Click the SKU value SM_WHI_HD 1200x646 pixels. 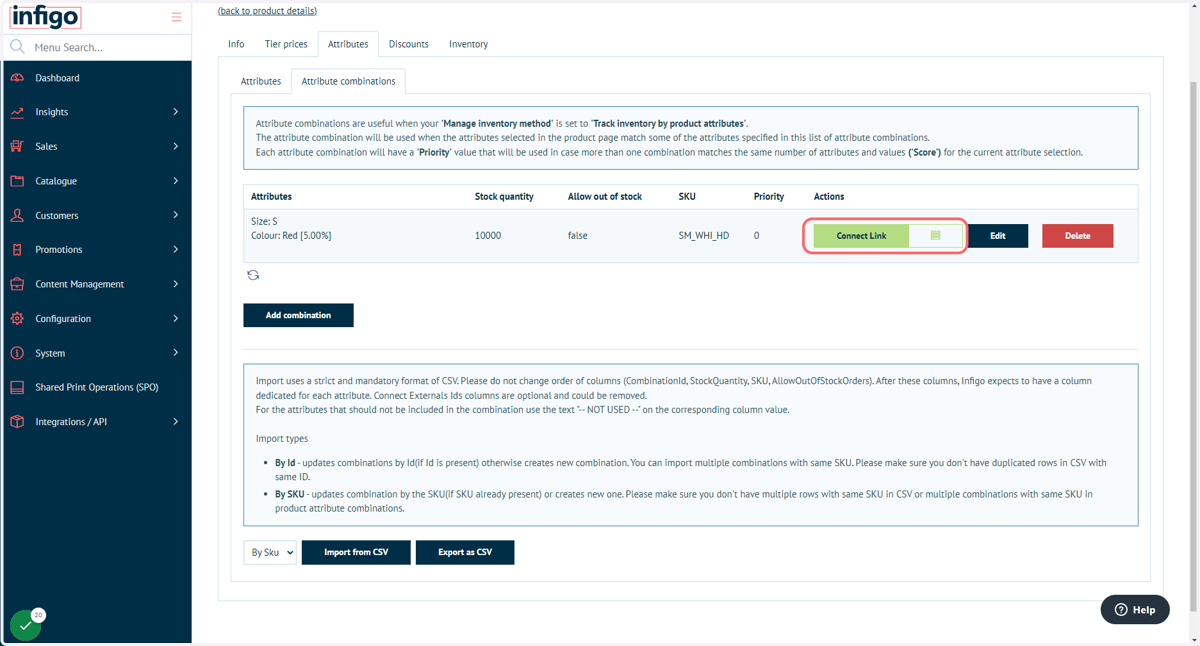(704, 236)
